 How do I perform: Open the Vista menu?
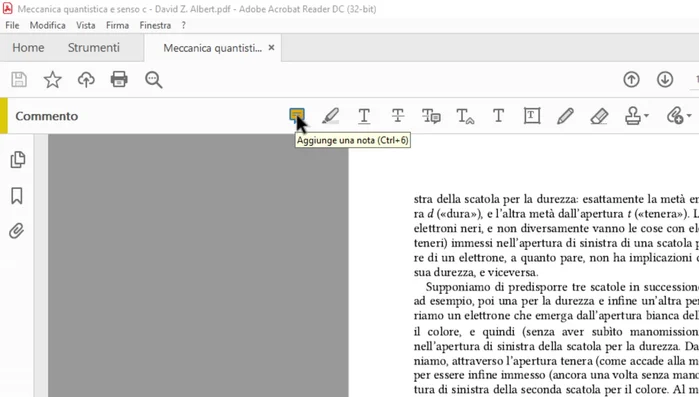click(86, 25)
